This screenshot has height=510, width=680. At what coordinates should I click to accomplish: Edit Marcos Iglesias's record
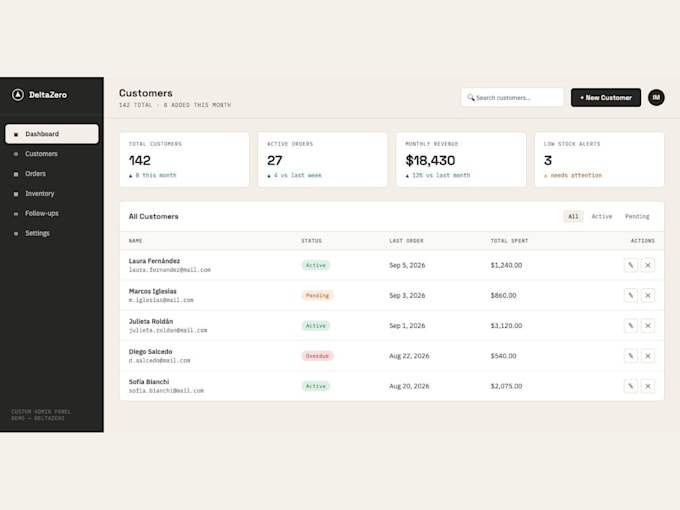click(x=631, y=295)
